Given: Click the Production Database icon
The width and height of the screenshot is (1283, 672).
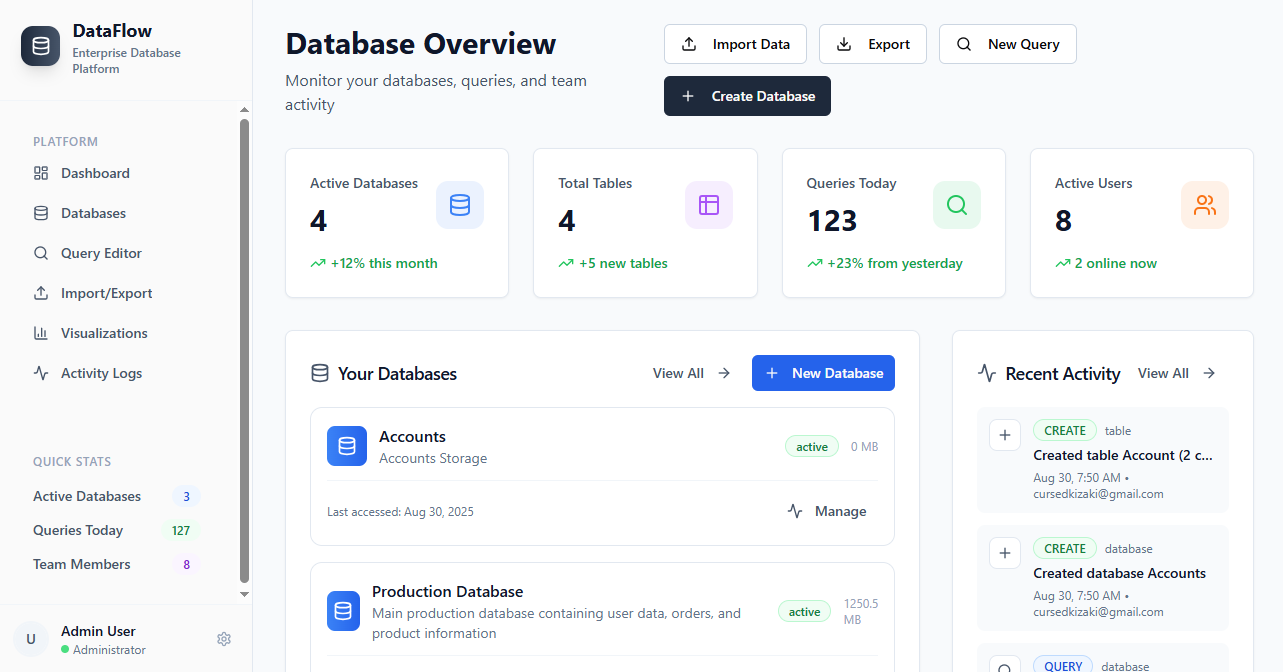Looking at the screenshot, I should pos(343,611).
